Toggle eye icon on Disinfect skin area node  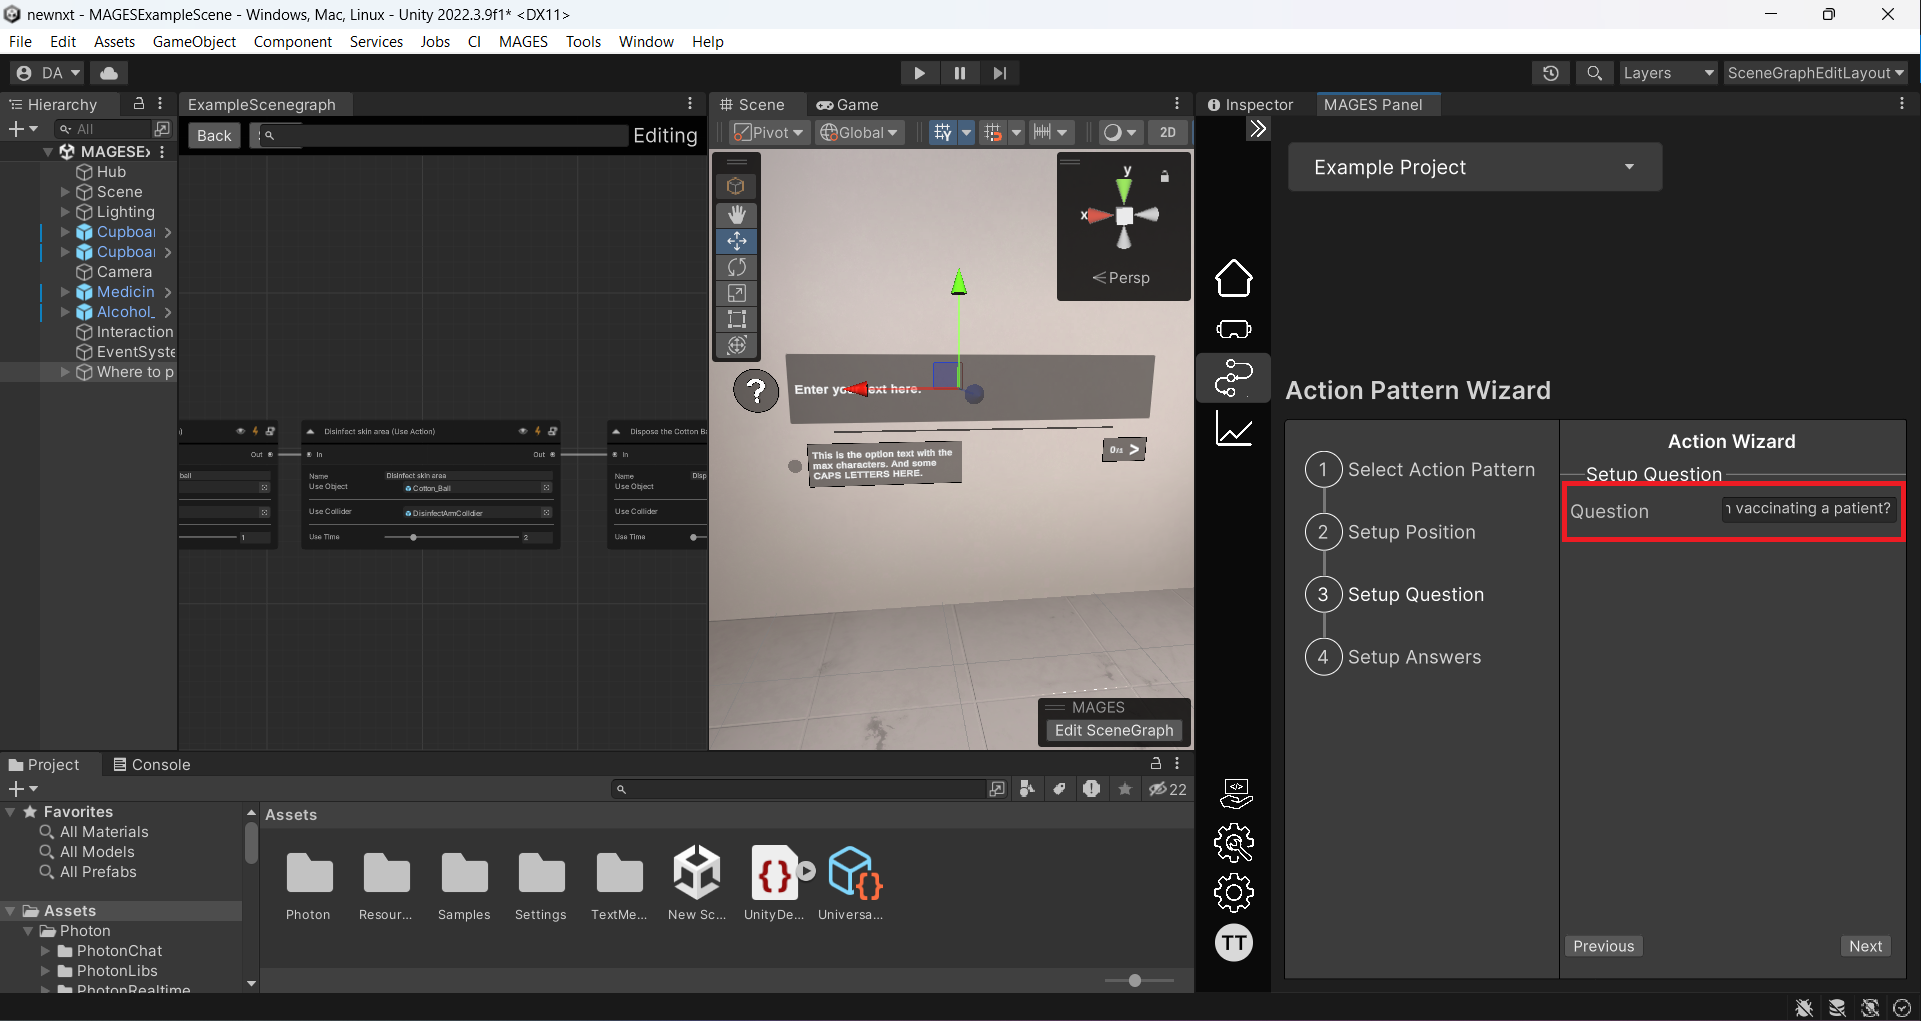(522, 431)
